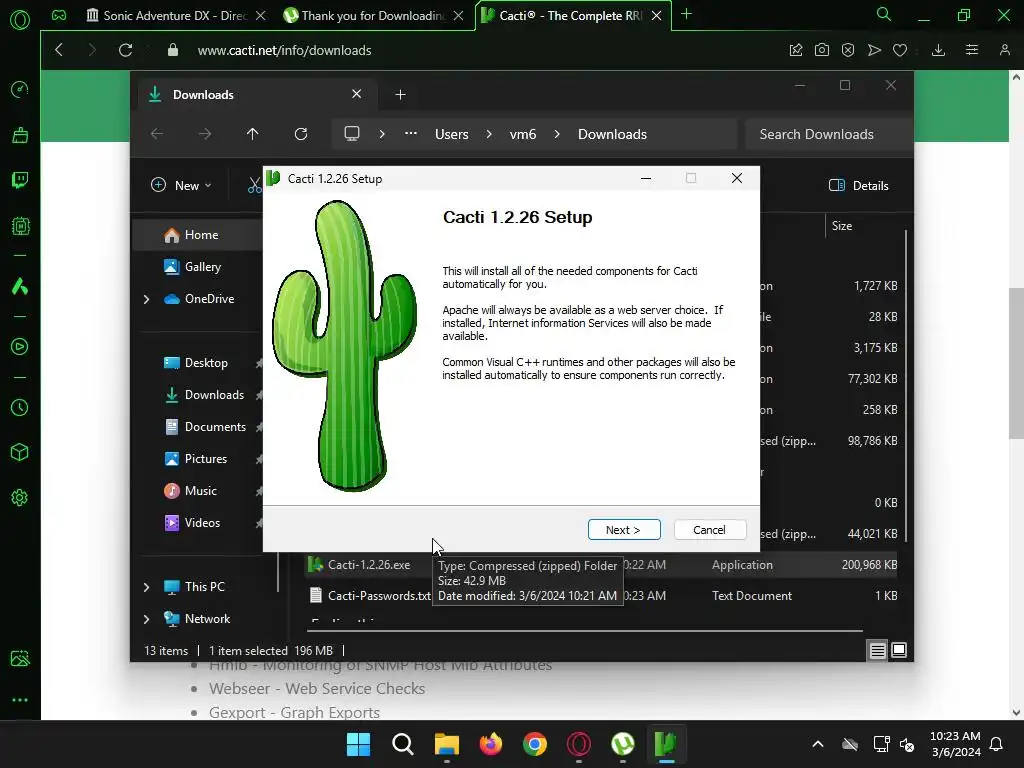The height and width of the screenshot is (768, 1024).
Task: Launch Firefox from taskbar
Action: (x=490, y=744)
